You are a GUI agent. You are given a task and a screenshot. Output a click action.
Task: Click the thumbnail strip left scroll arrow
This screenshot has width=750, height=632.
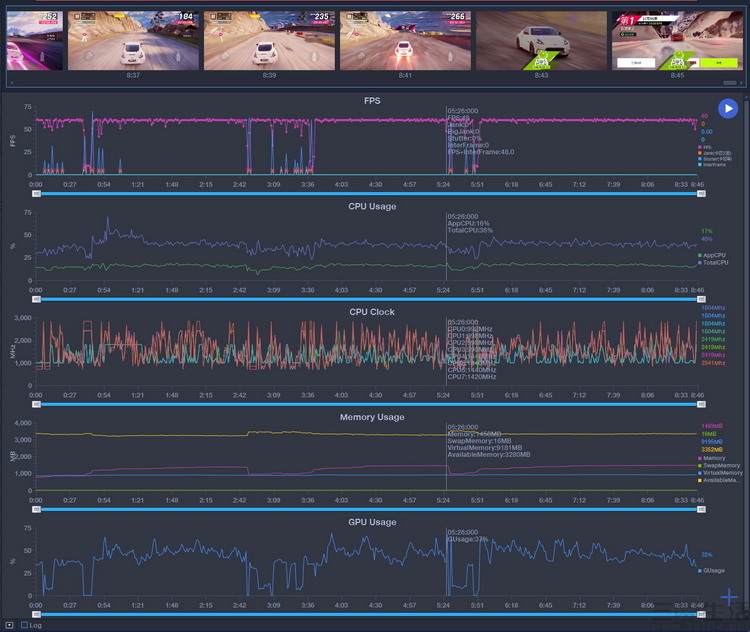pyautogui.click(x=11, y=82)
